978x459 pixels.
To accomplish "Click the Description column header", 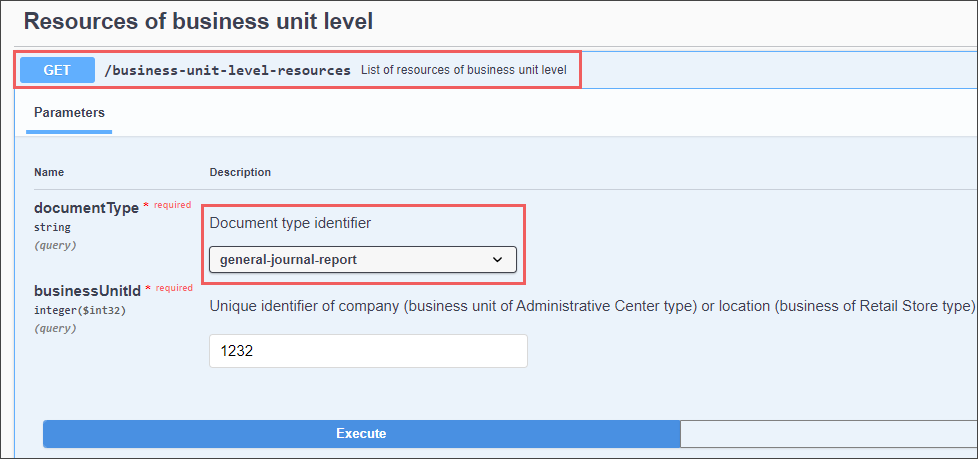I will 240,172.
